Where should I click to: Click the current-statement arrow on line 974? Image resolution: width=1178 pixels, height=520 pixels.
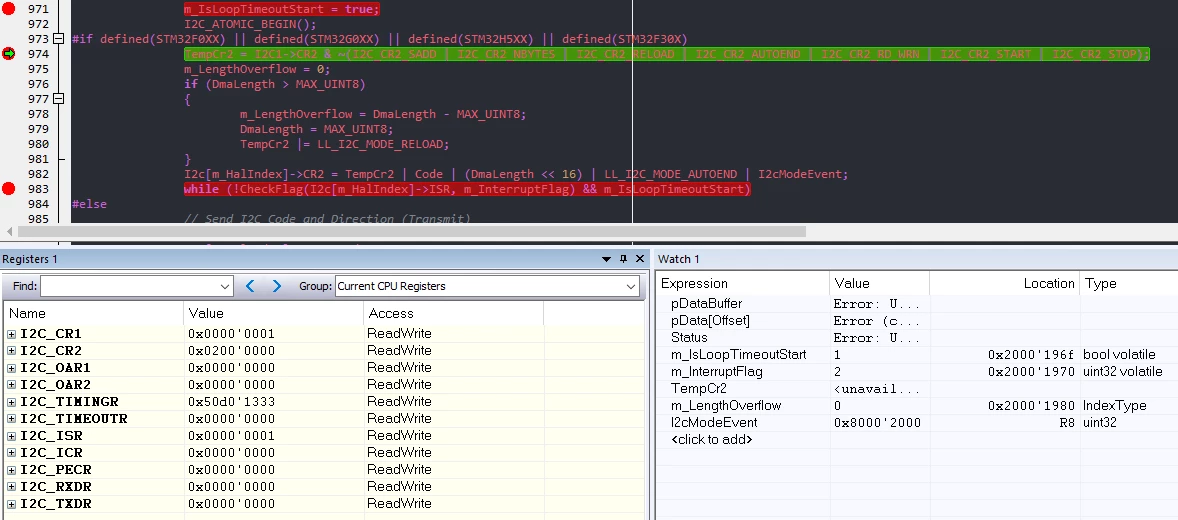[x=8, y=53]
